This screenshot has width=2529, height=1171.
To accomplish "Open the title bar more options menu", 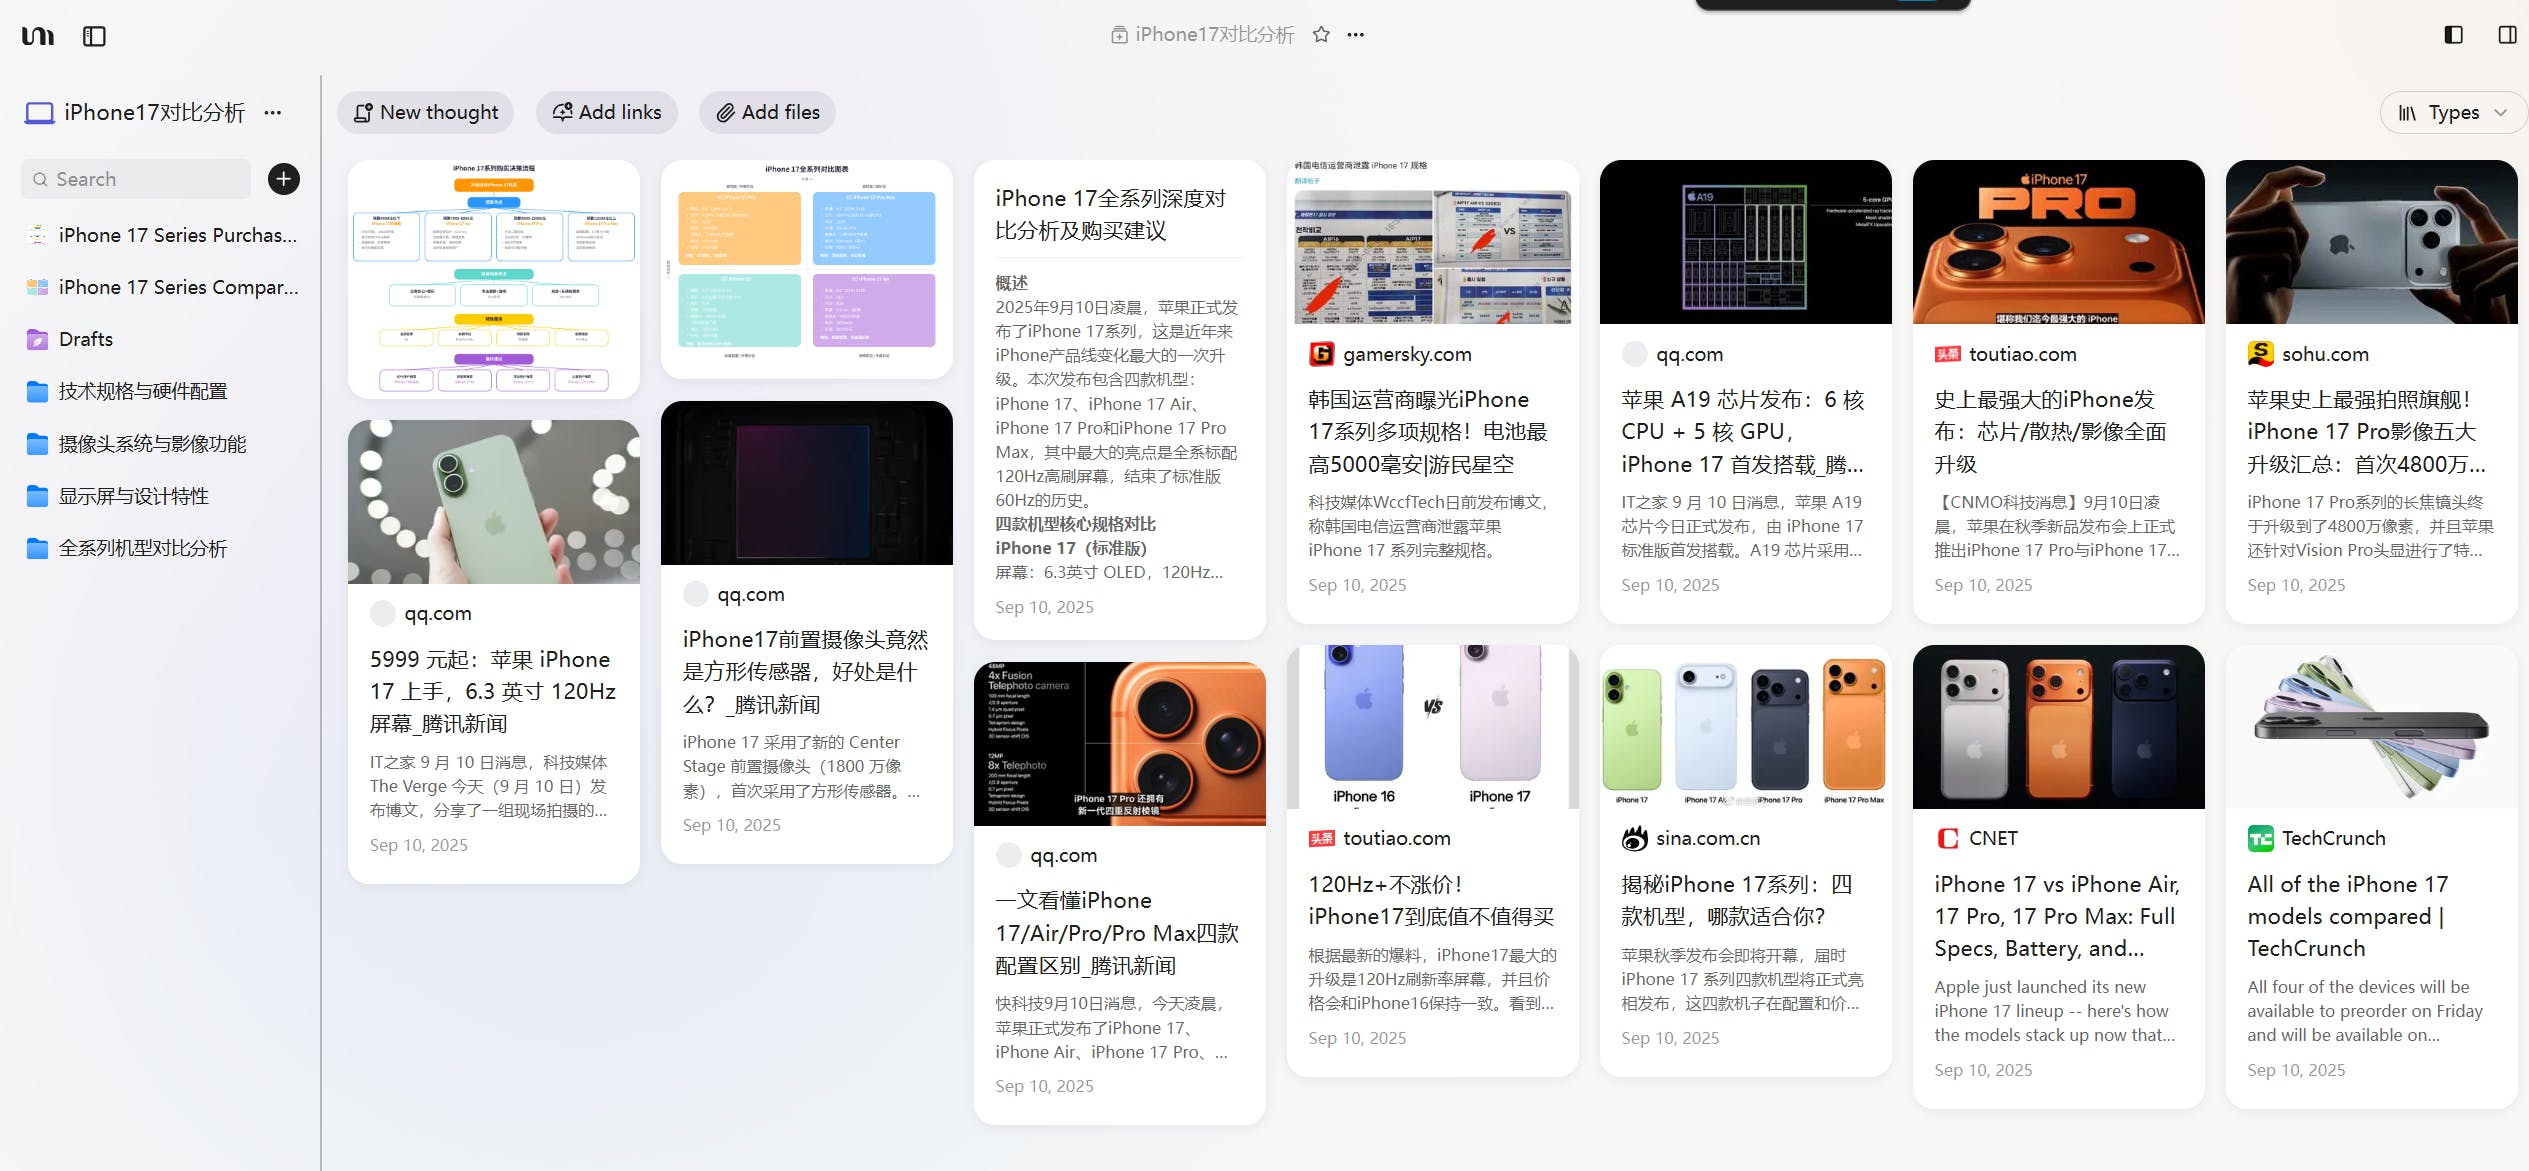I will 1355,35.
